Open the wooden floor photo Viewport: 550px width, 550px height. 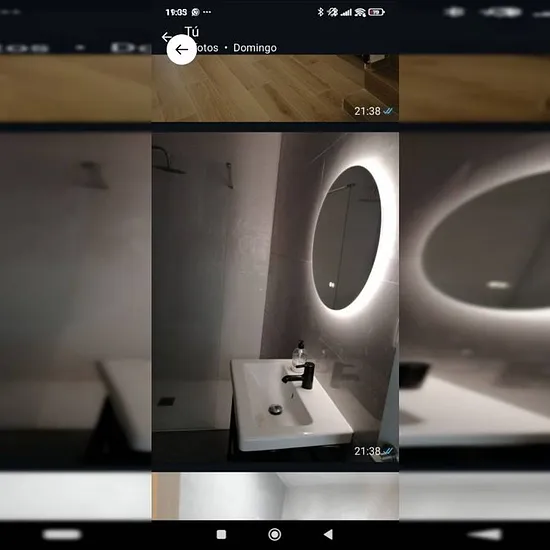pos(275,88)
